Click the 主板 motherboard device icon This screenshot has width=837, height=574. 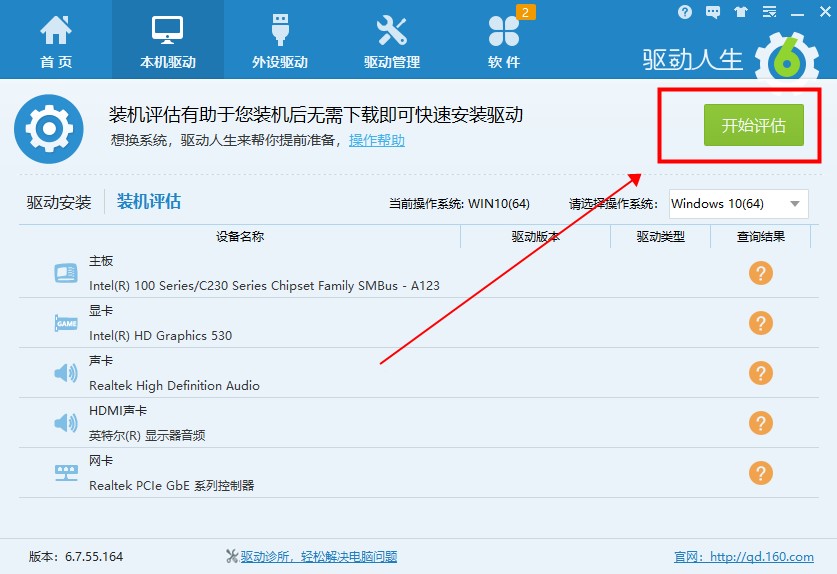pos(66,273)
